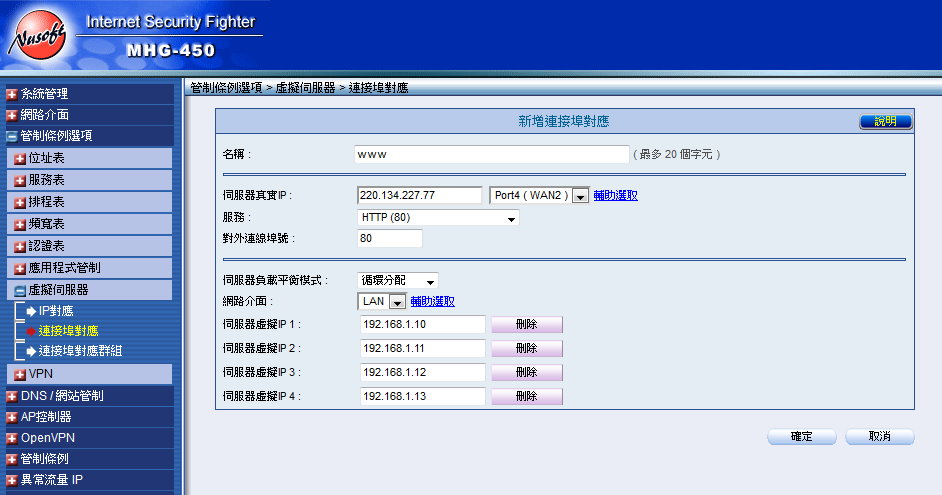Expand the 系統管理 menu plus icon
This screenshot has width=942, height=495.
coord(12,94)
